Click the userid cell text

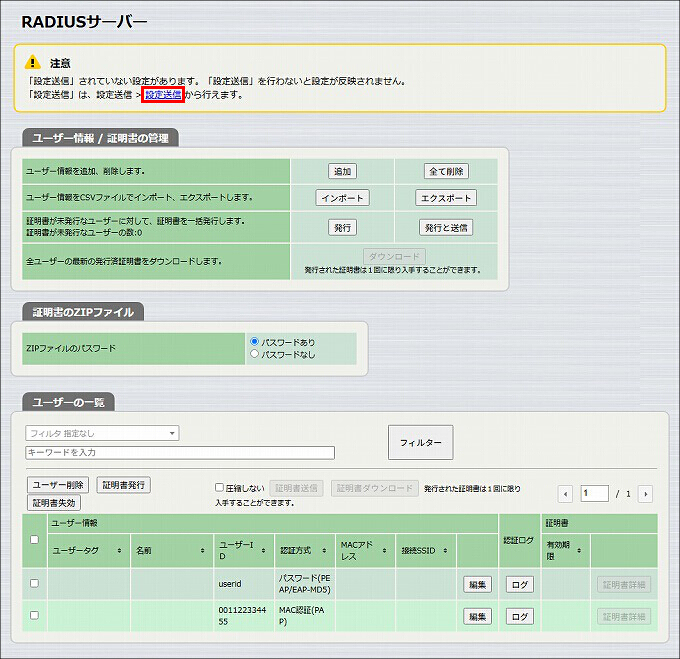[230, 584]
